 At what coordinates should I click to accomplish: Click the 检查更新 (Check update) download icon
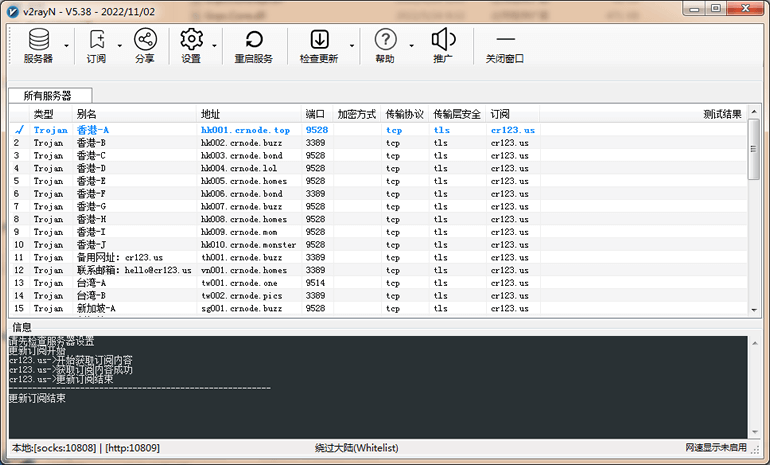click(320, 39)
